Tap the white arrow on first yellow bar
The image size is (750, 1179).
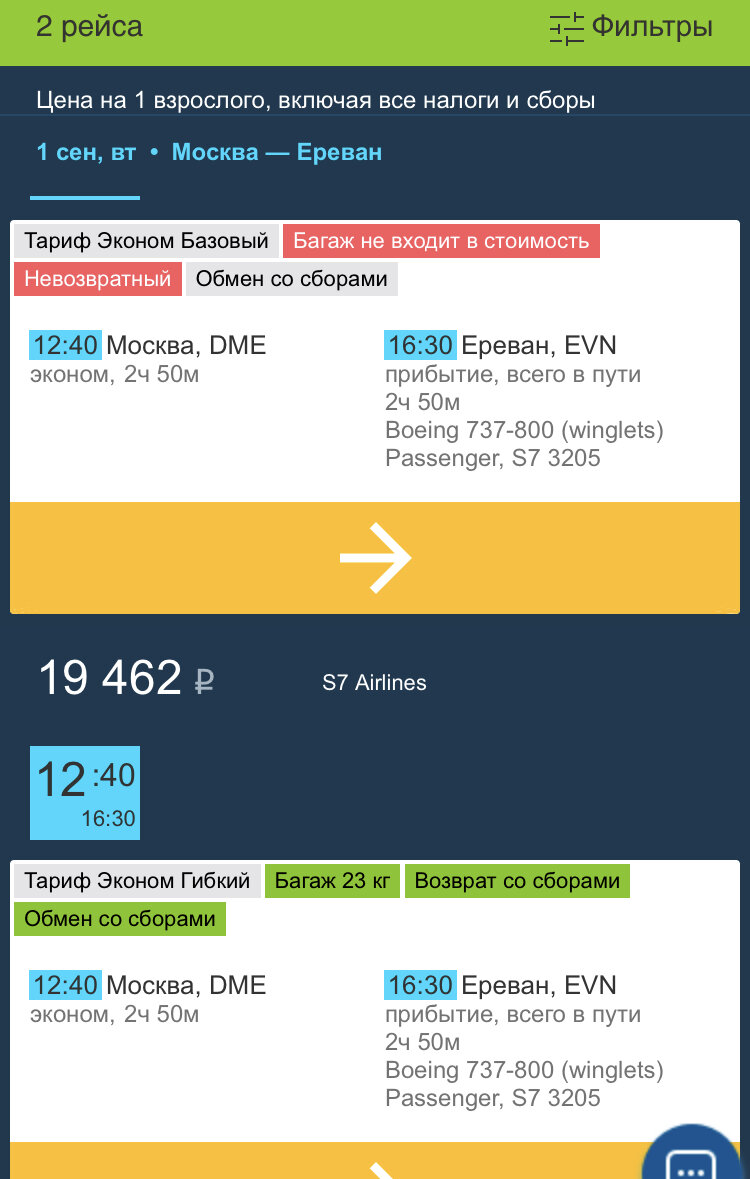[375, 557]
